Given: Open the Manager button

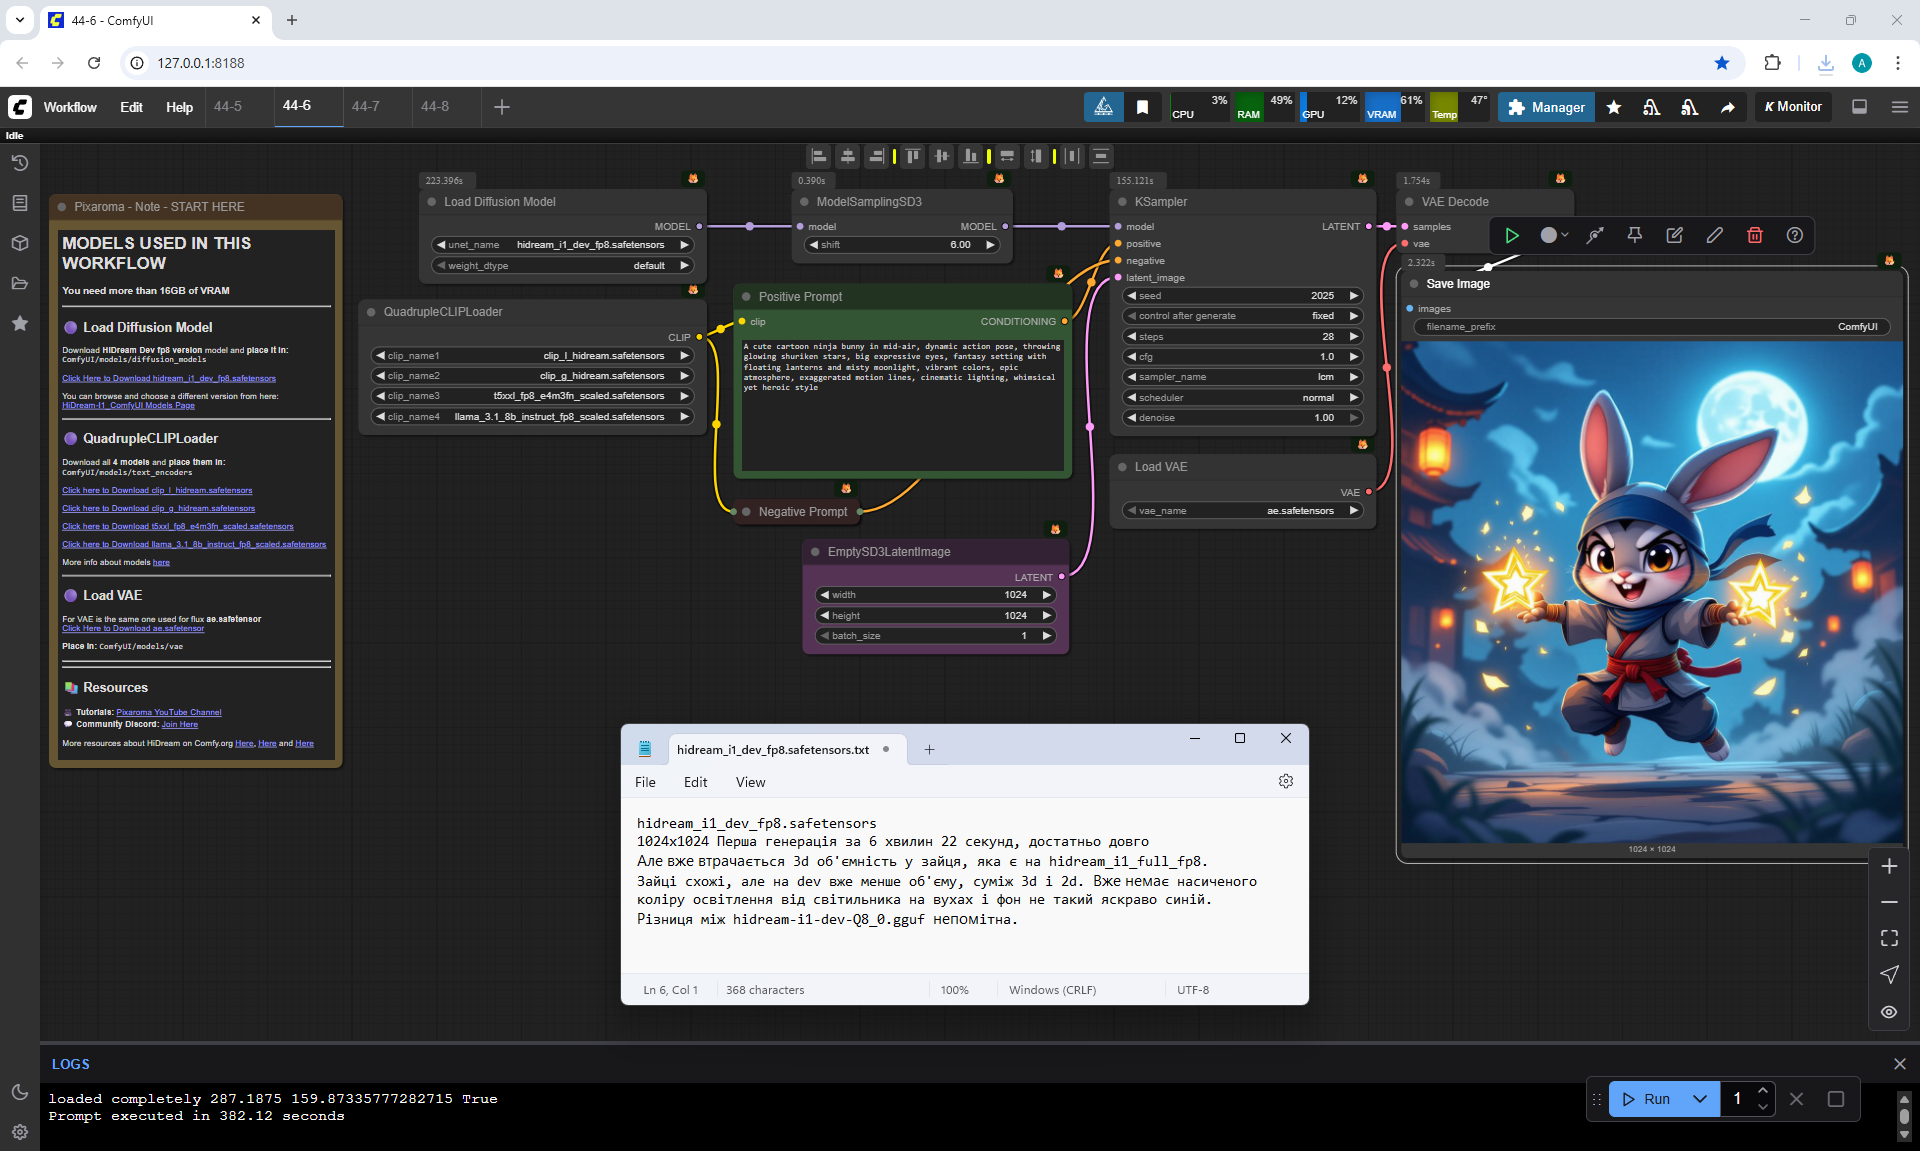Looking at the screenshot, I should click(x=1546, y=107).
